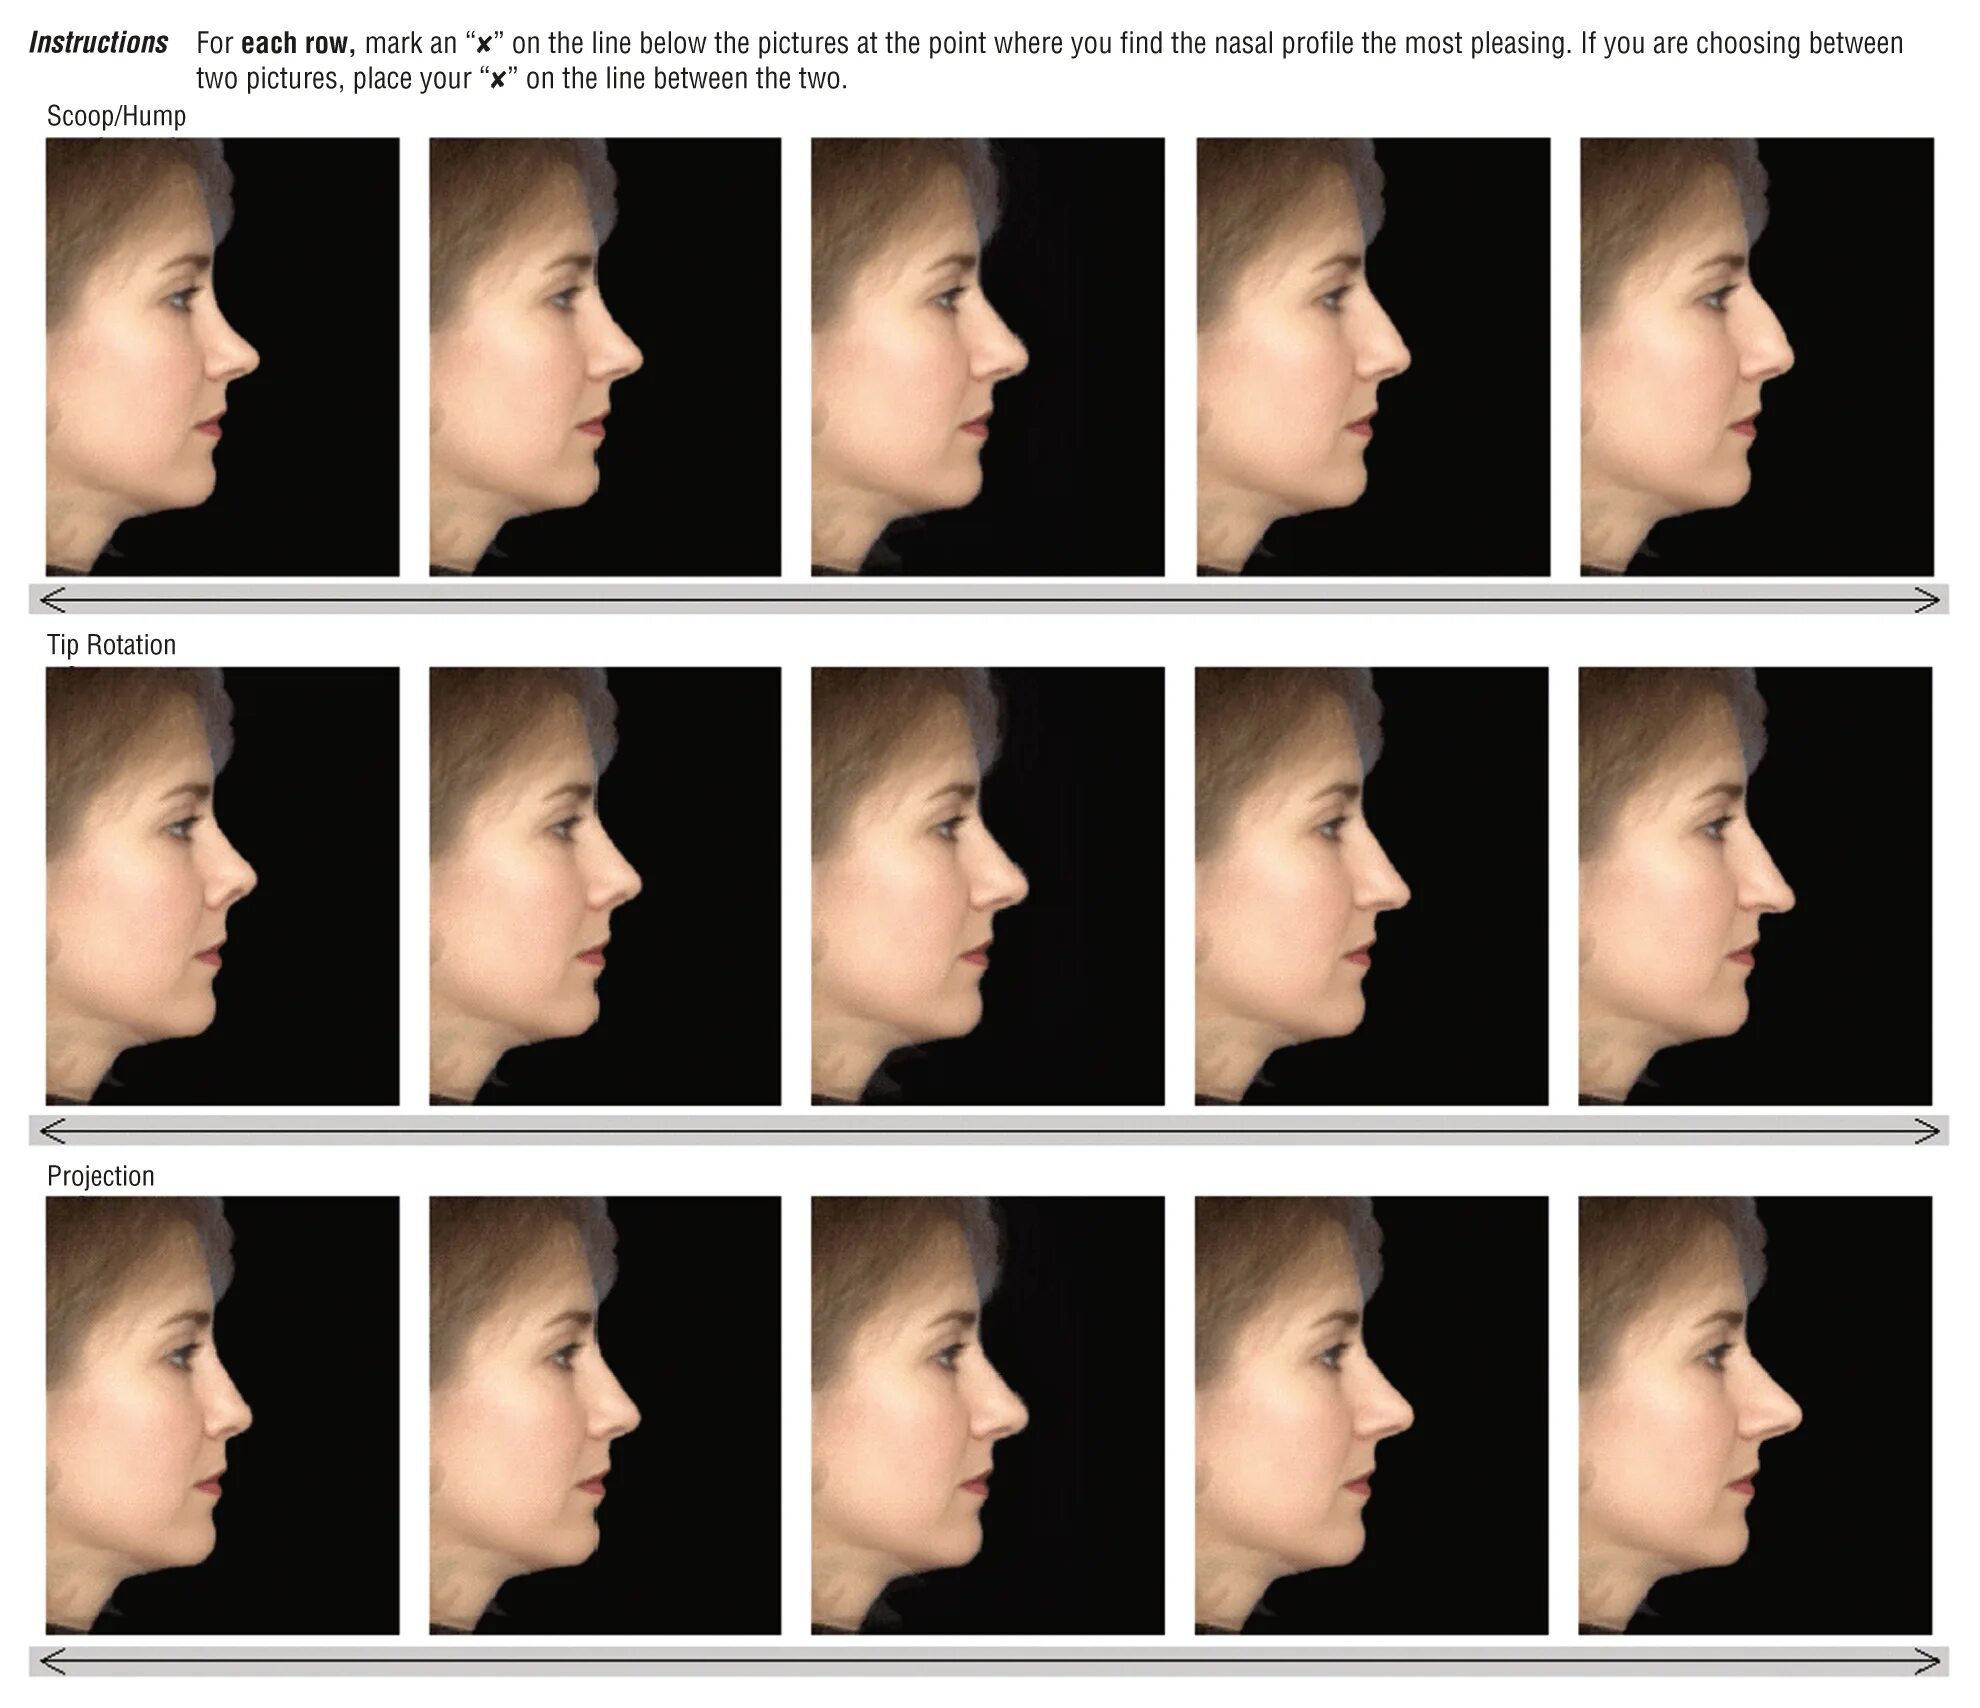Viewport: 1980px width, 1708px height.
Task: Click the first Scoop/Hump profile picture
Action: 222,356
